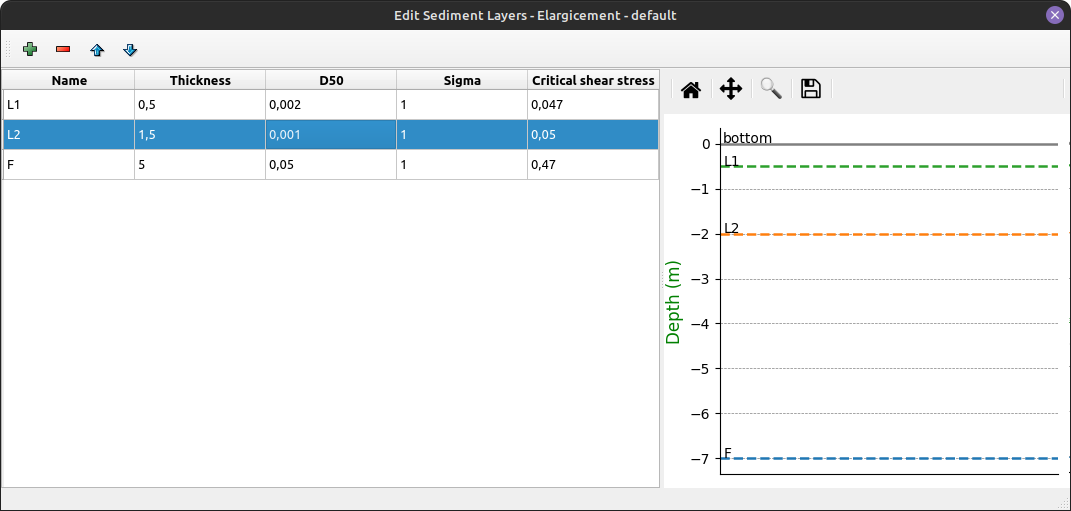Click the red minus delete layer icon
This screenshot has height=511, width=1071.
click(x=63, y=49)
